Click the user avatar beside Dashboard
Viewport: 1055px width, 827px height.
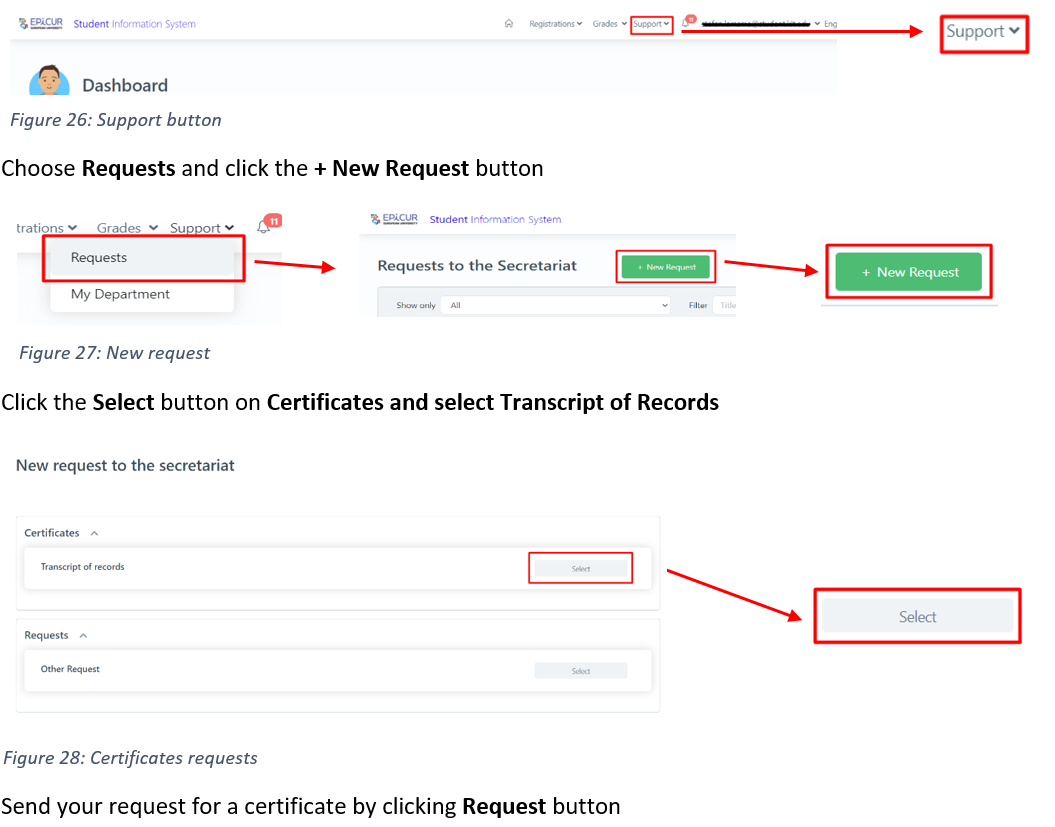pos(49,82)
